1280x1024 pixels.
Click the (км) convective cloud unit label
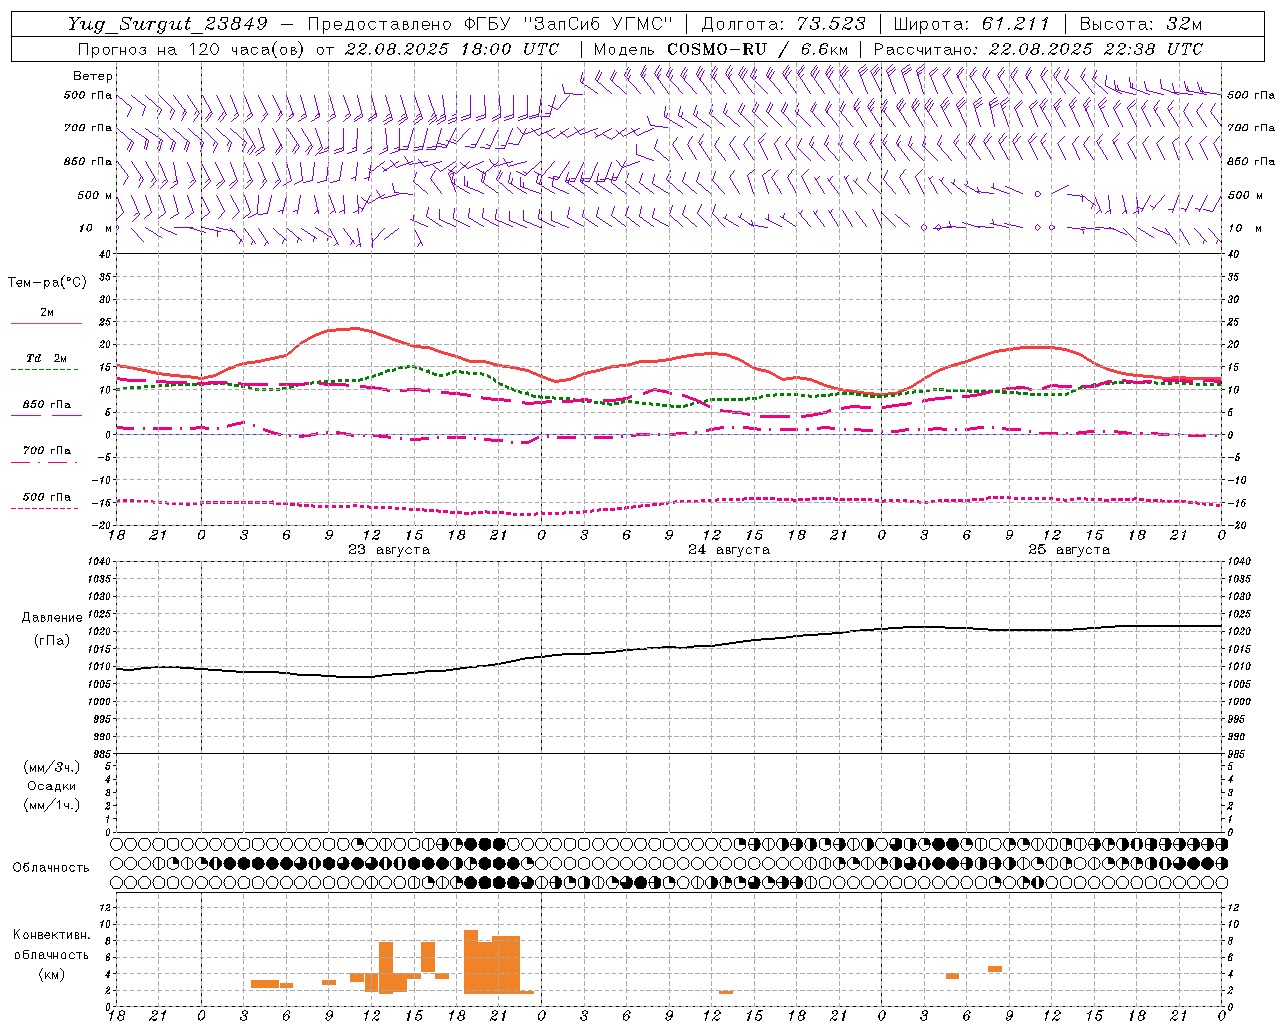(51, 974)
